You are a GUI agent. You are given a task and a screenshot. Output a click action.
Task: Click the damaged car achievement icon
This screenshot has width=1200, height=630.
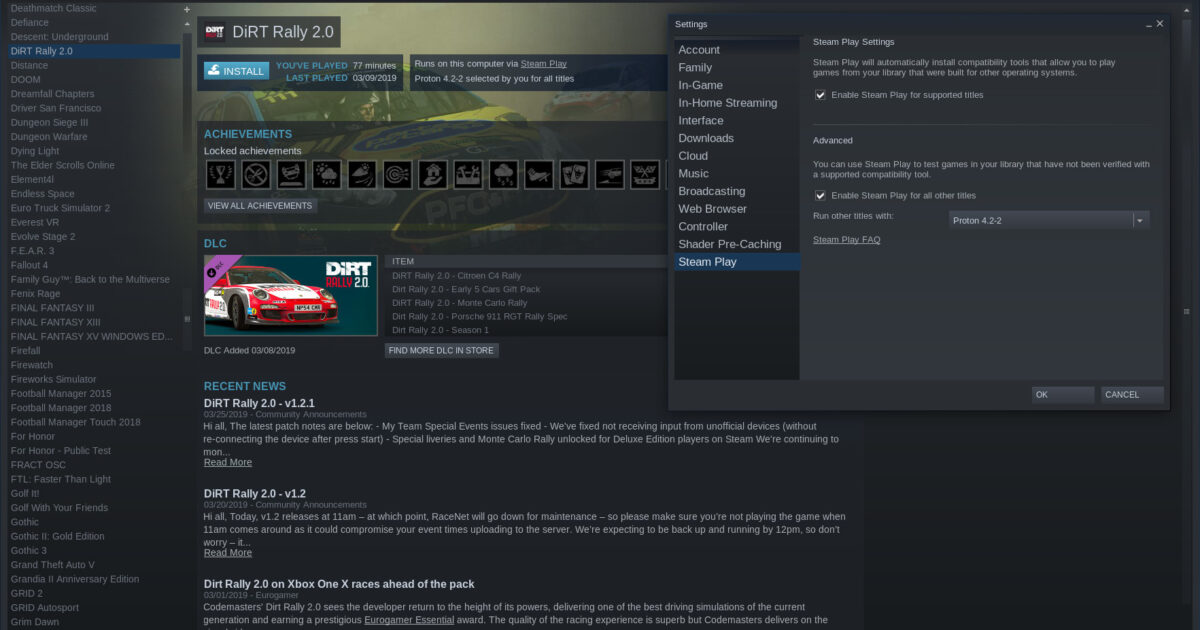click(291, 175)
